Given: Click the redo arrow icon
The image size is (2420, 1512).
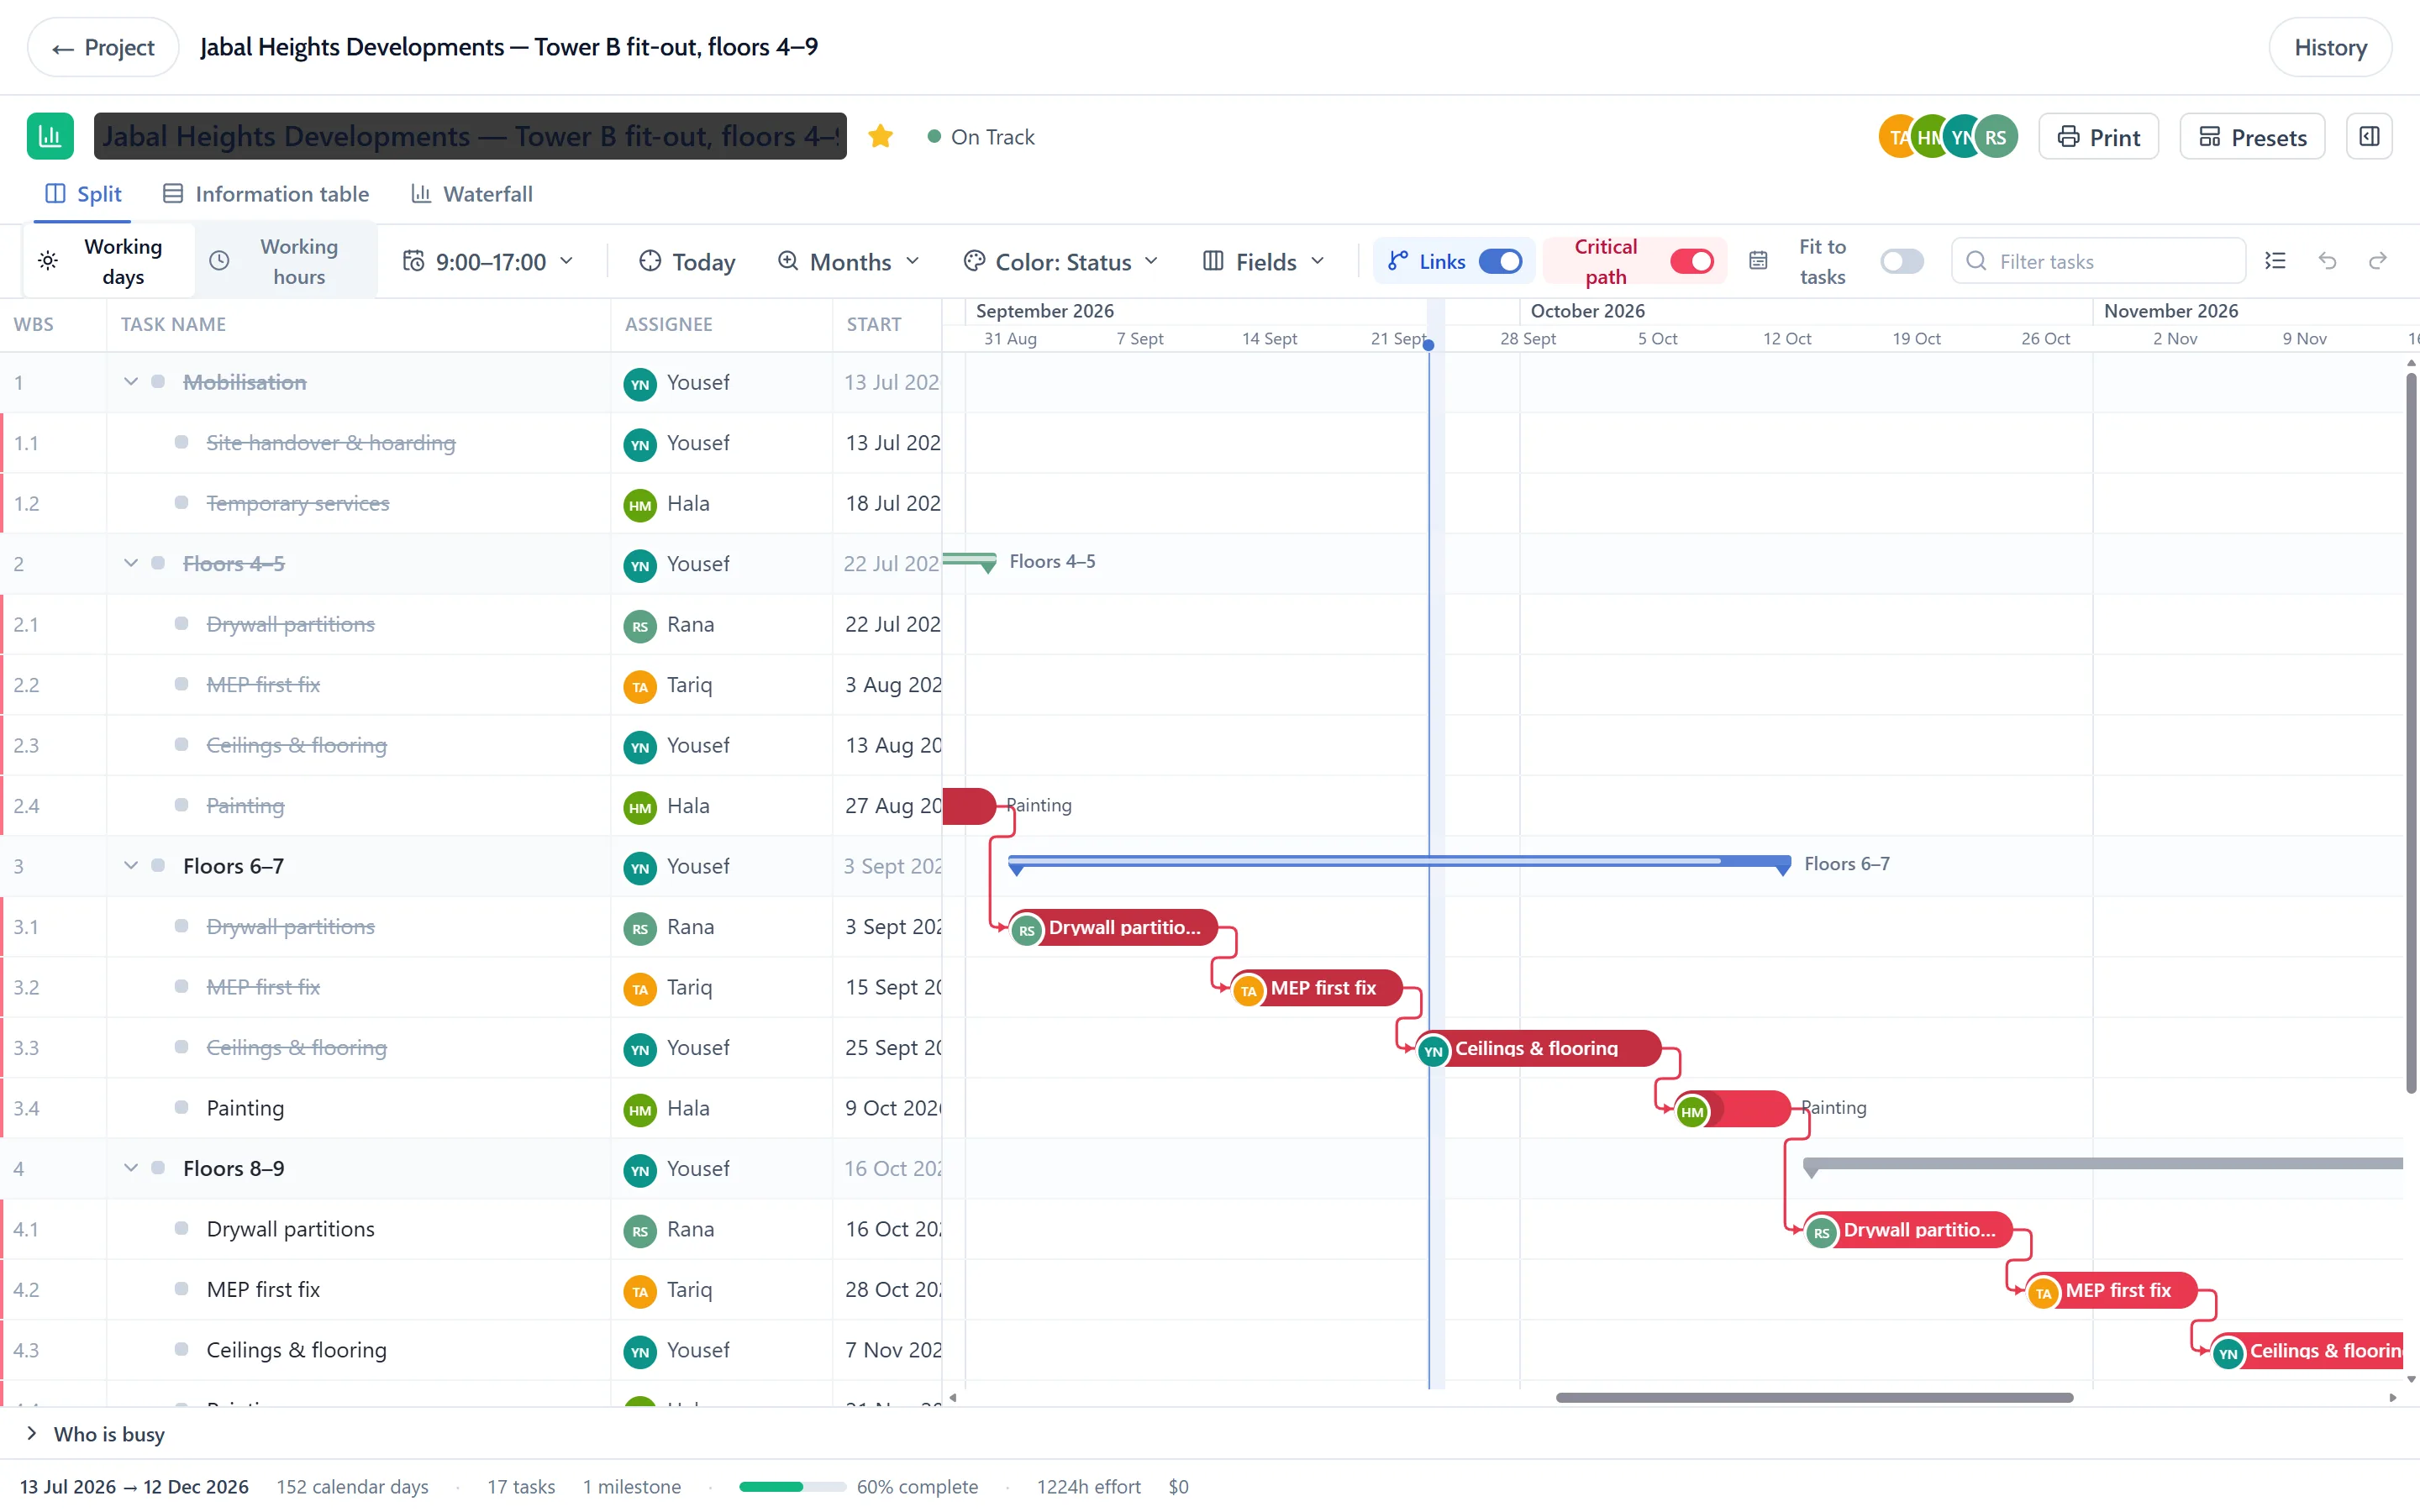Looking at the screenshot, I should click(2378, 261).
